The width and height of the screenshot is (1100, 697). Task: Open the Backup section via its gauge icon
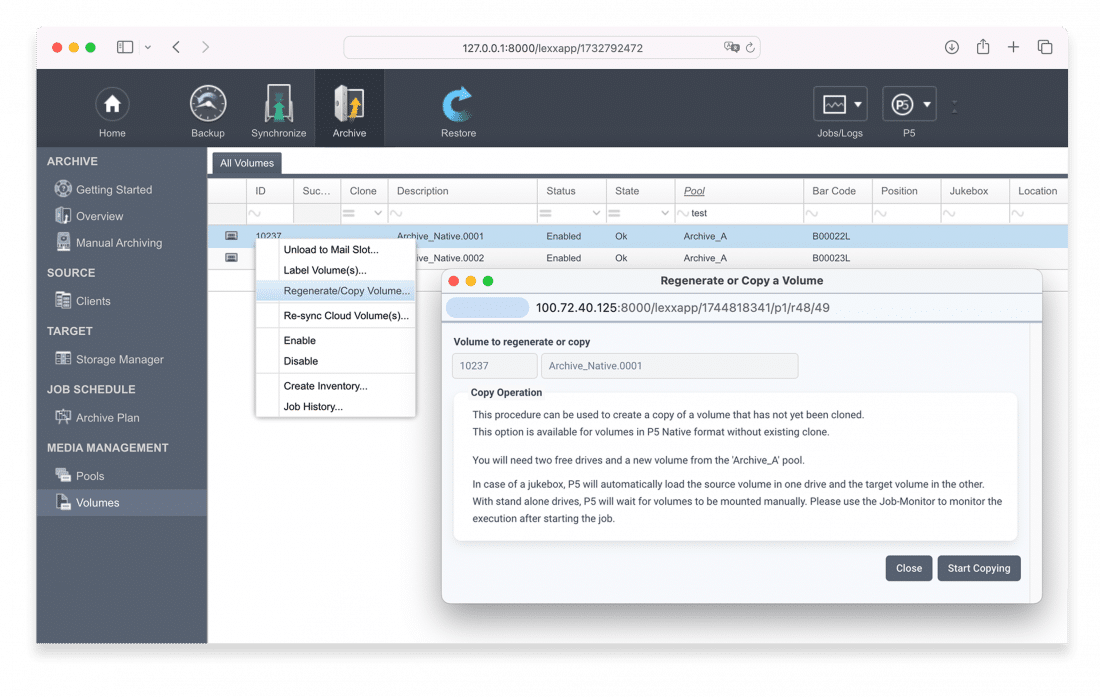coord(207,103)
